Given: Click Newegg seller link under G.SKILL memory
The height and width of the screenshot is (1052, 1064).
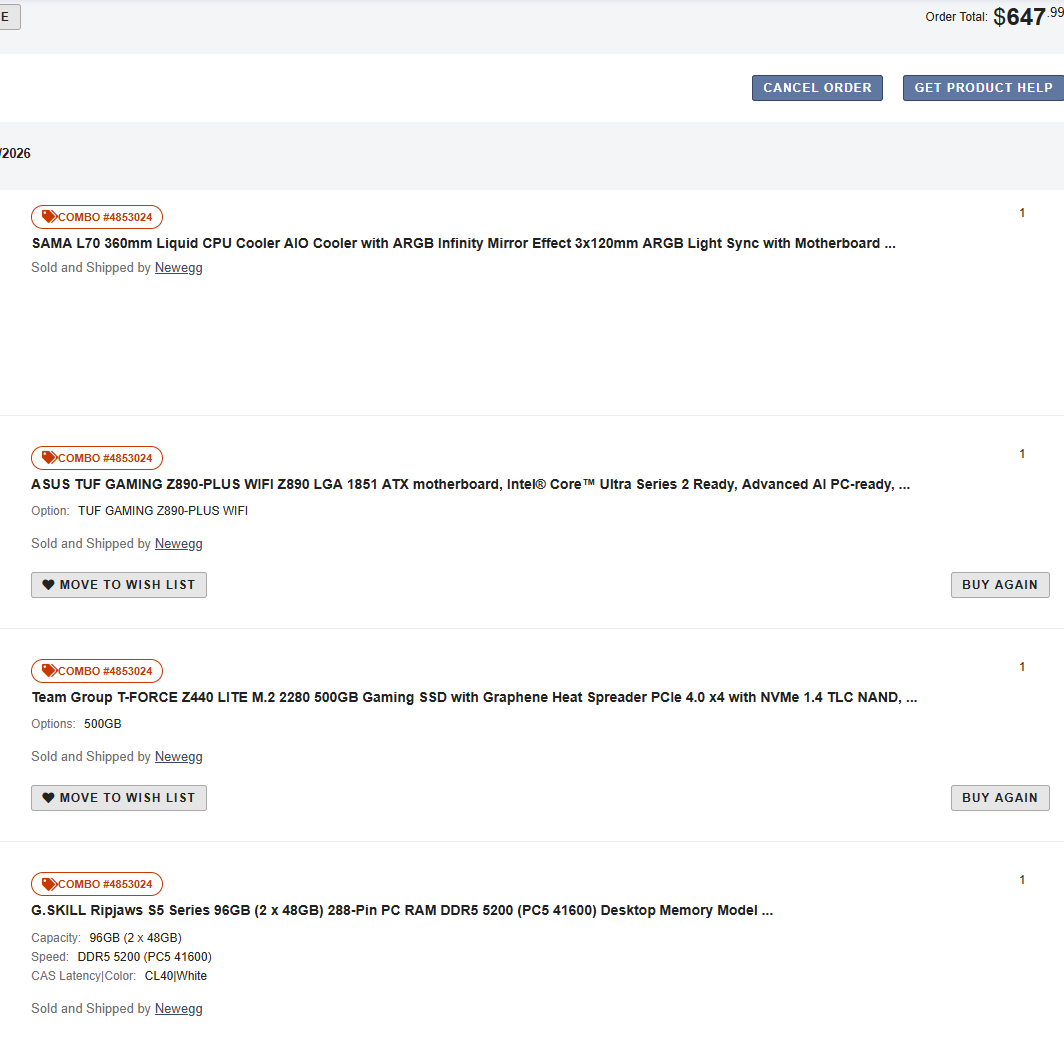Looking at the screenshot, I should click(178, 1009).
